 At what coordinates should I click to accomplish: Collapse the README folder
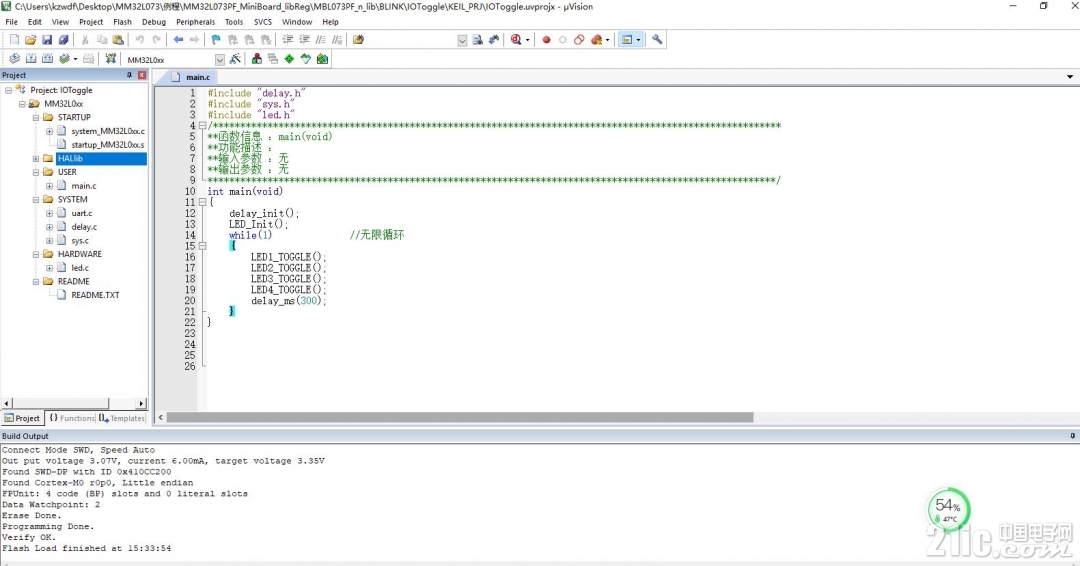click(36, 282)
